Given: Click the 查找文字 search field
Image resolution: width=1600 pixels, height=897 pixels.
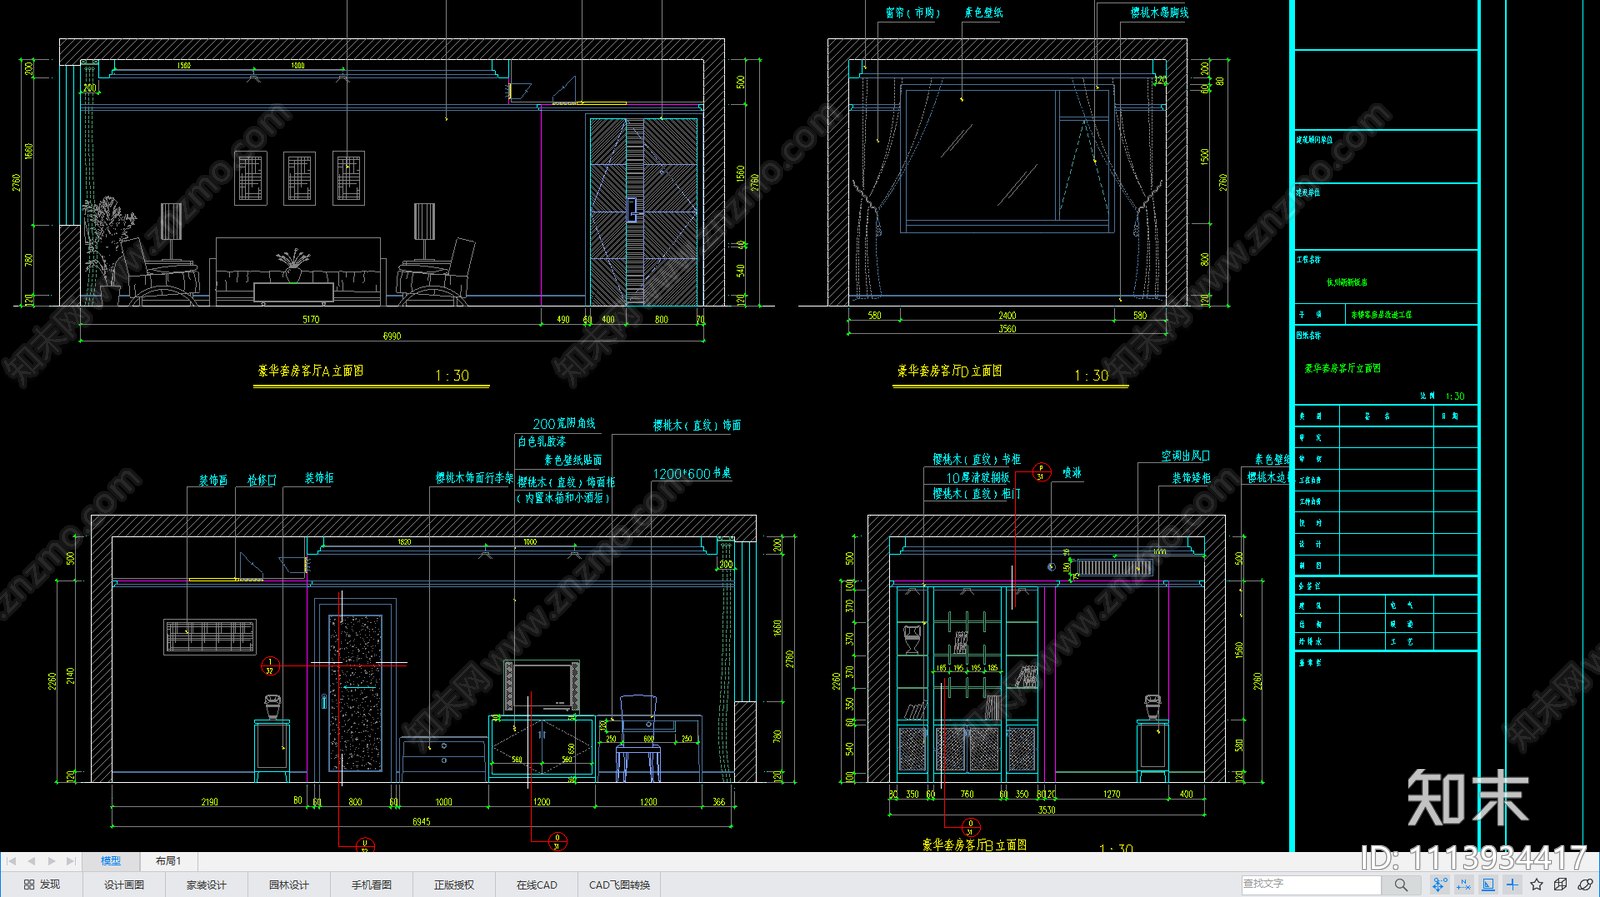Looking at the screenshot, I should [x=1311, y=884].
